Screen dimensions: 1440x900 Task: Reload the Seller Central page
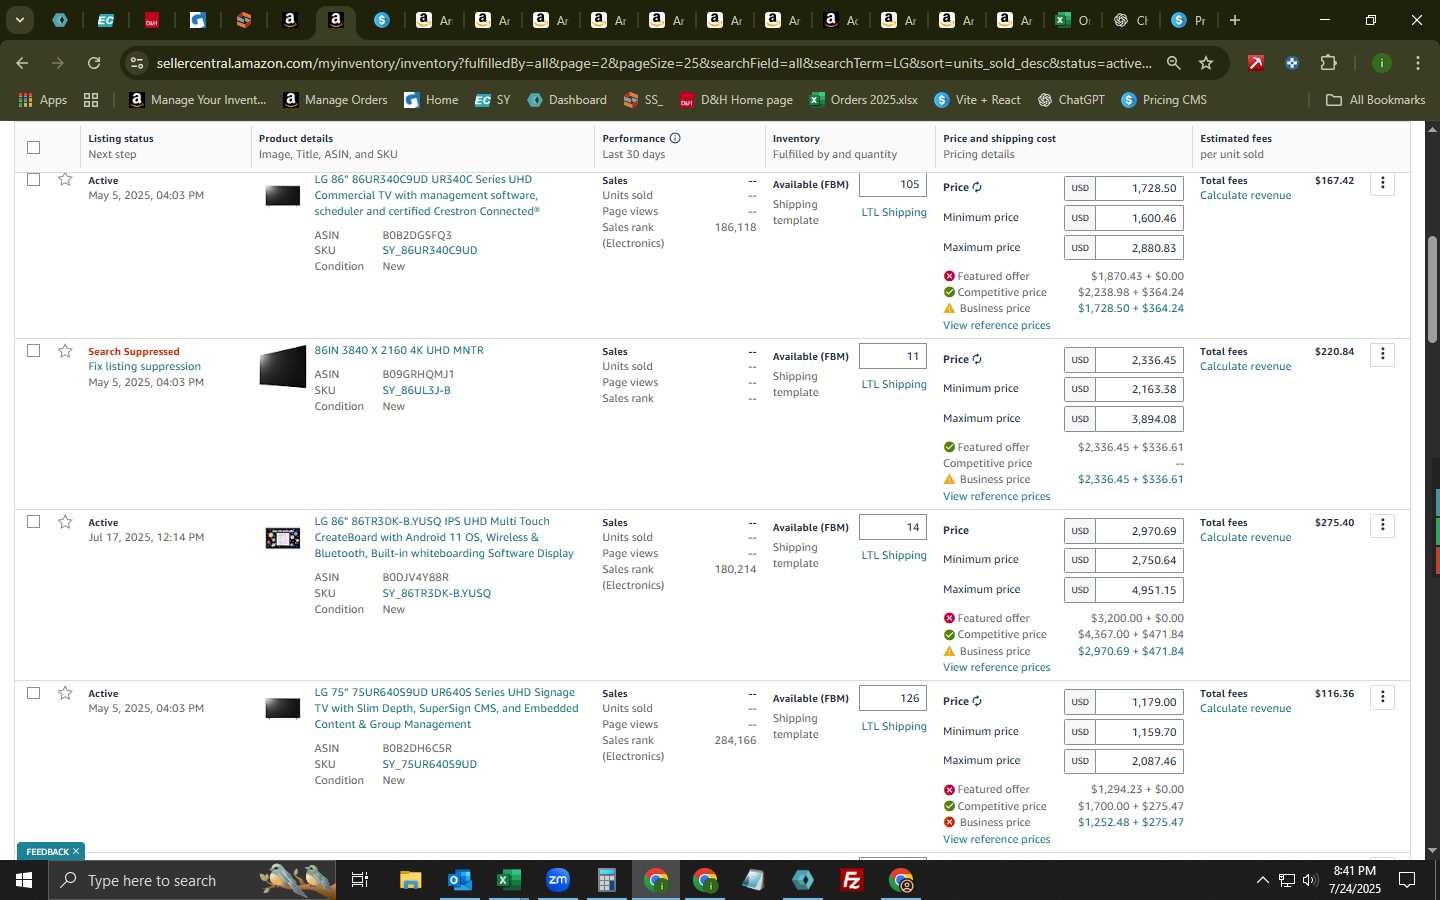[94, 63]
